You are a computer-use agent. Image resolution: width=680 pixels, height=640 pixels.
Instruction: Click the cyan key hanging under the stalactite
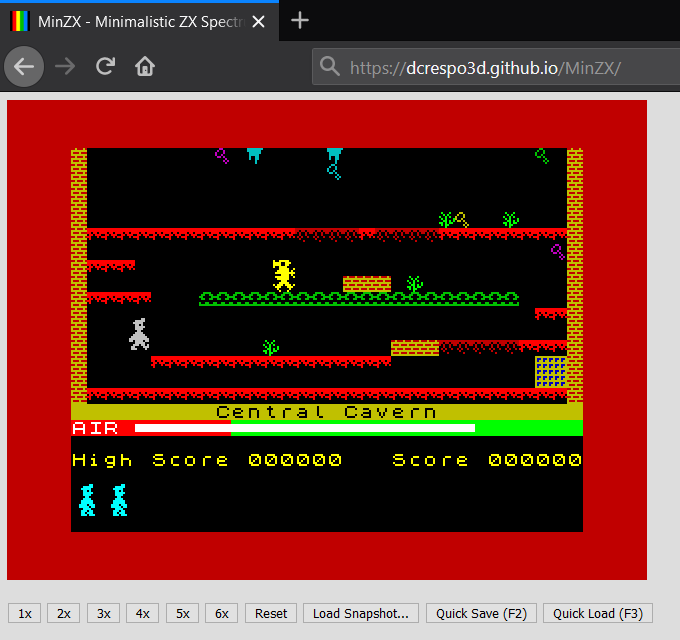pyautogui.click(x=333, y=172)
